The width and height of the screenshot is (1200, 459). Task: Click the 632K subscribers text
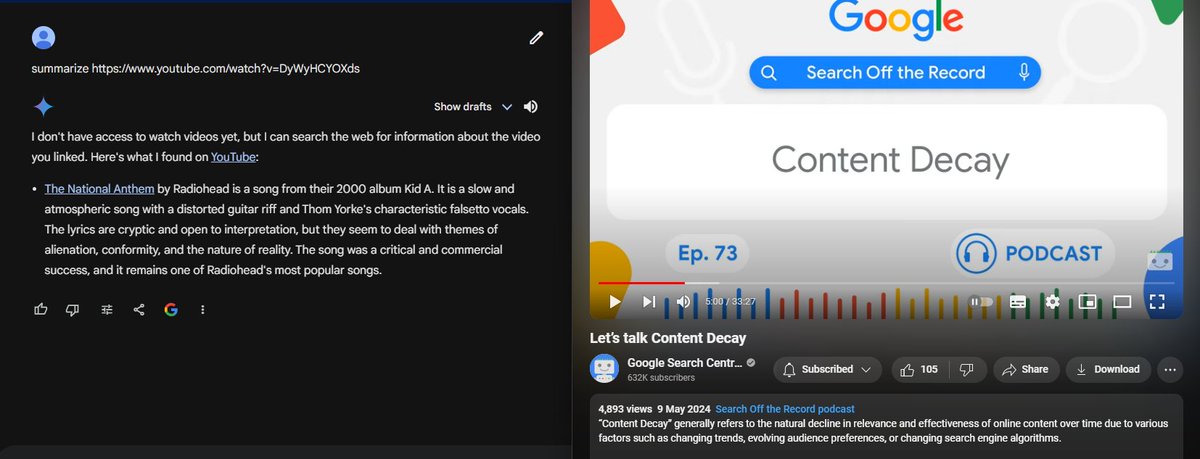660,379
